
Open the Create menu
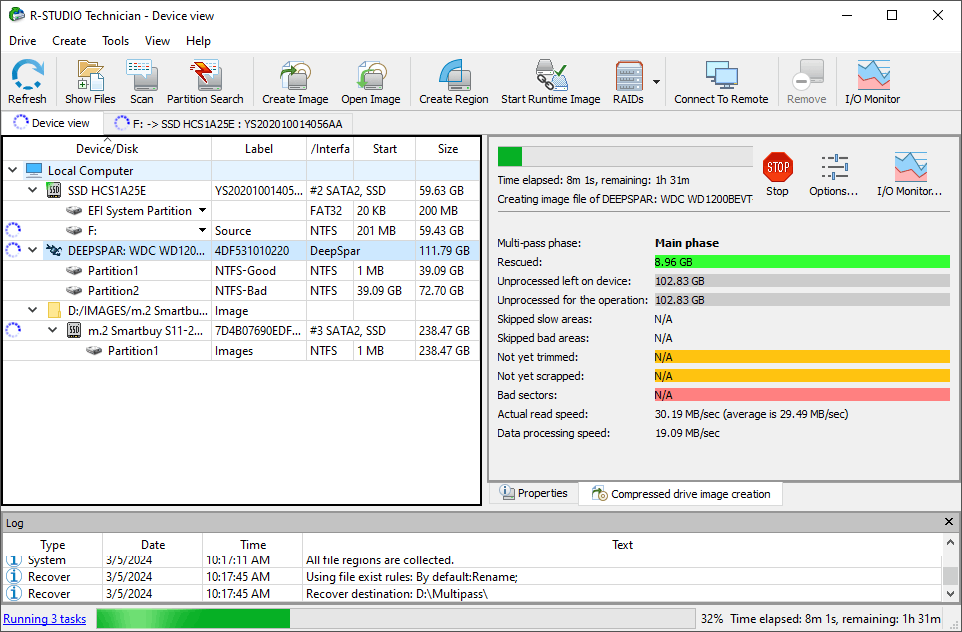(x=69, y=40)
